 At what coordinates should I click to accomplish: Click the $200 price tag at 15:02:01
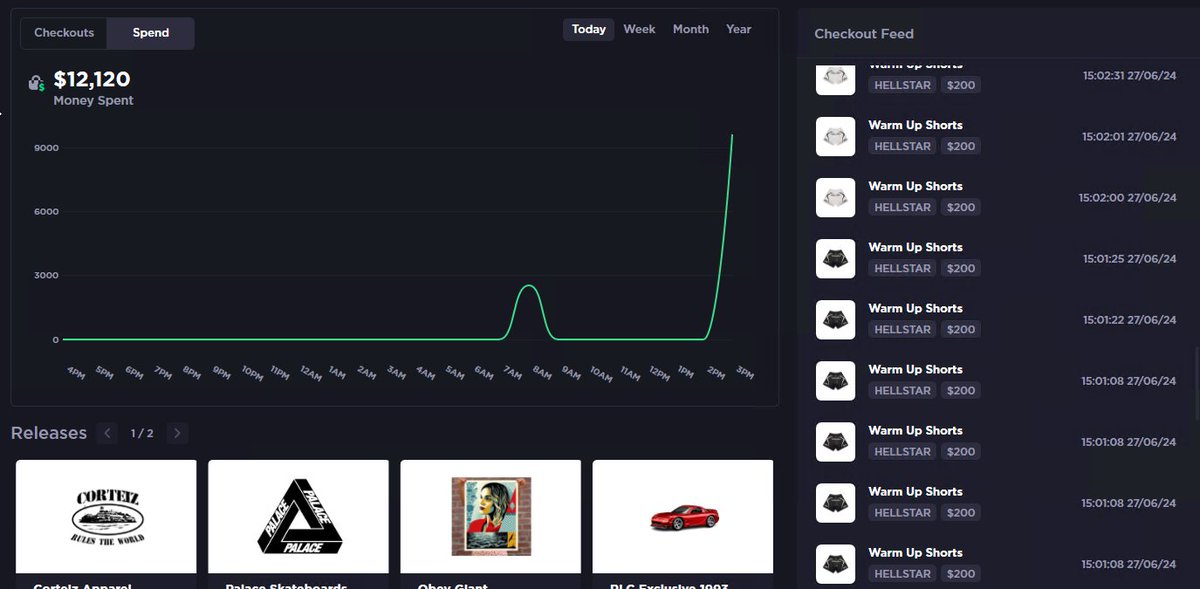961,146
